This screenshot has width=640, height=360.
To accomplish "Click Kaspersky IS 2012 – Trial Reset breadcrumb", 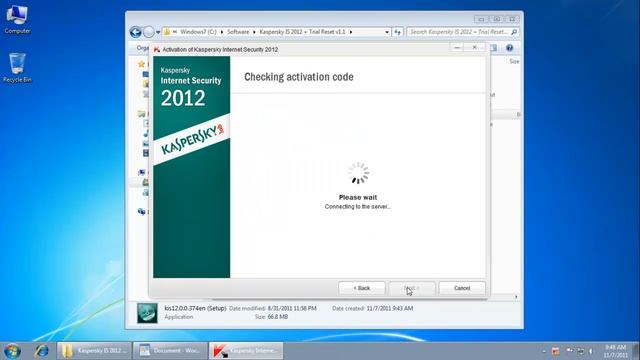I will [x=302, y=32].
